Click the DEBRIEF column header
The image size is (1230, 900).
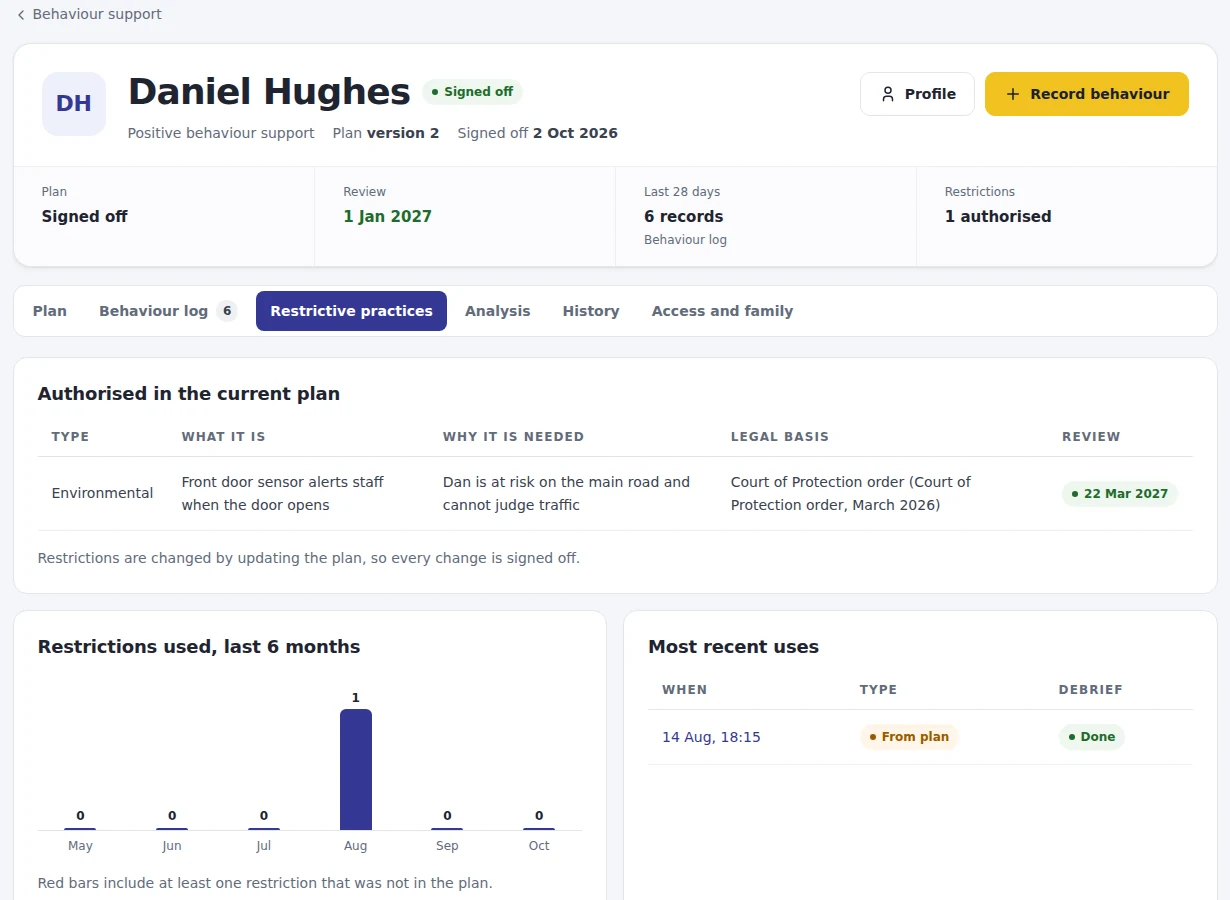coord(1091,690)
